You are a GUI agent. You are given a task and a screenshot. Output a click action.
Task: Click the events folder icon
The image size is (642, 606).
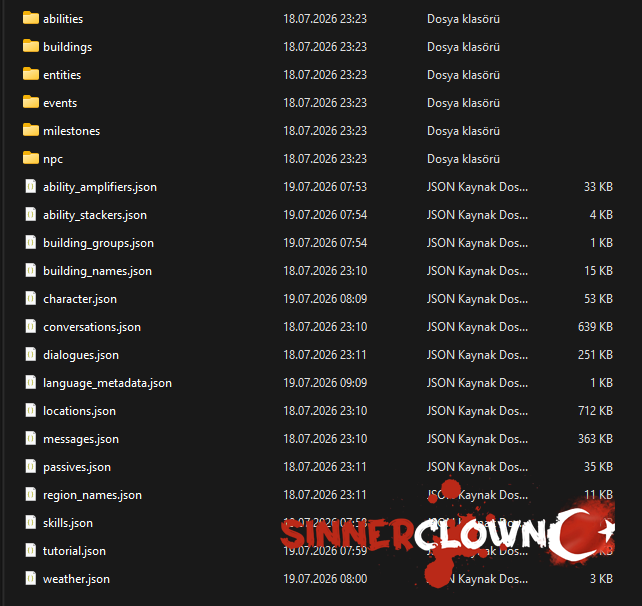pyautogui.click(x=31, y=102)
